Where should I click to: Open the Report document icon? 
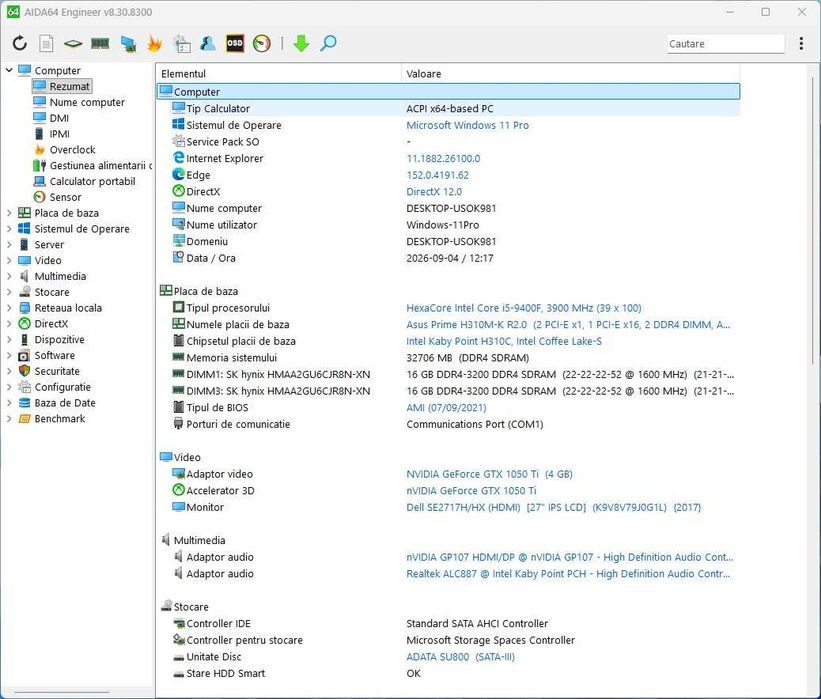point(46,43)
